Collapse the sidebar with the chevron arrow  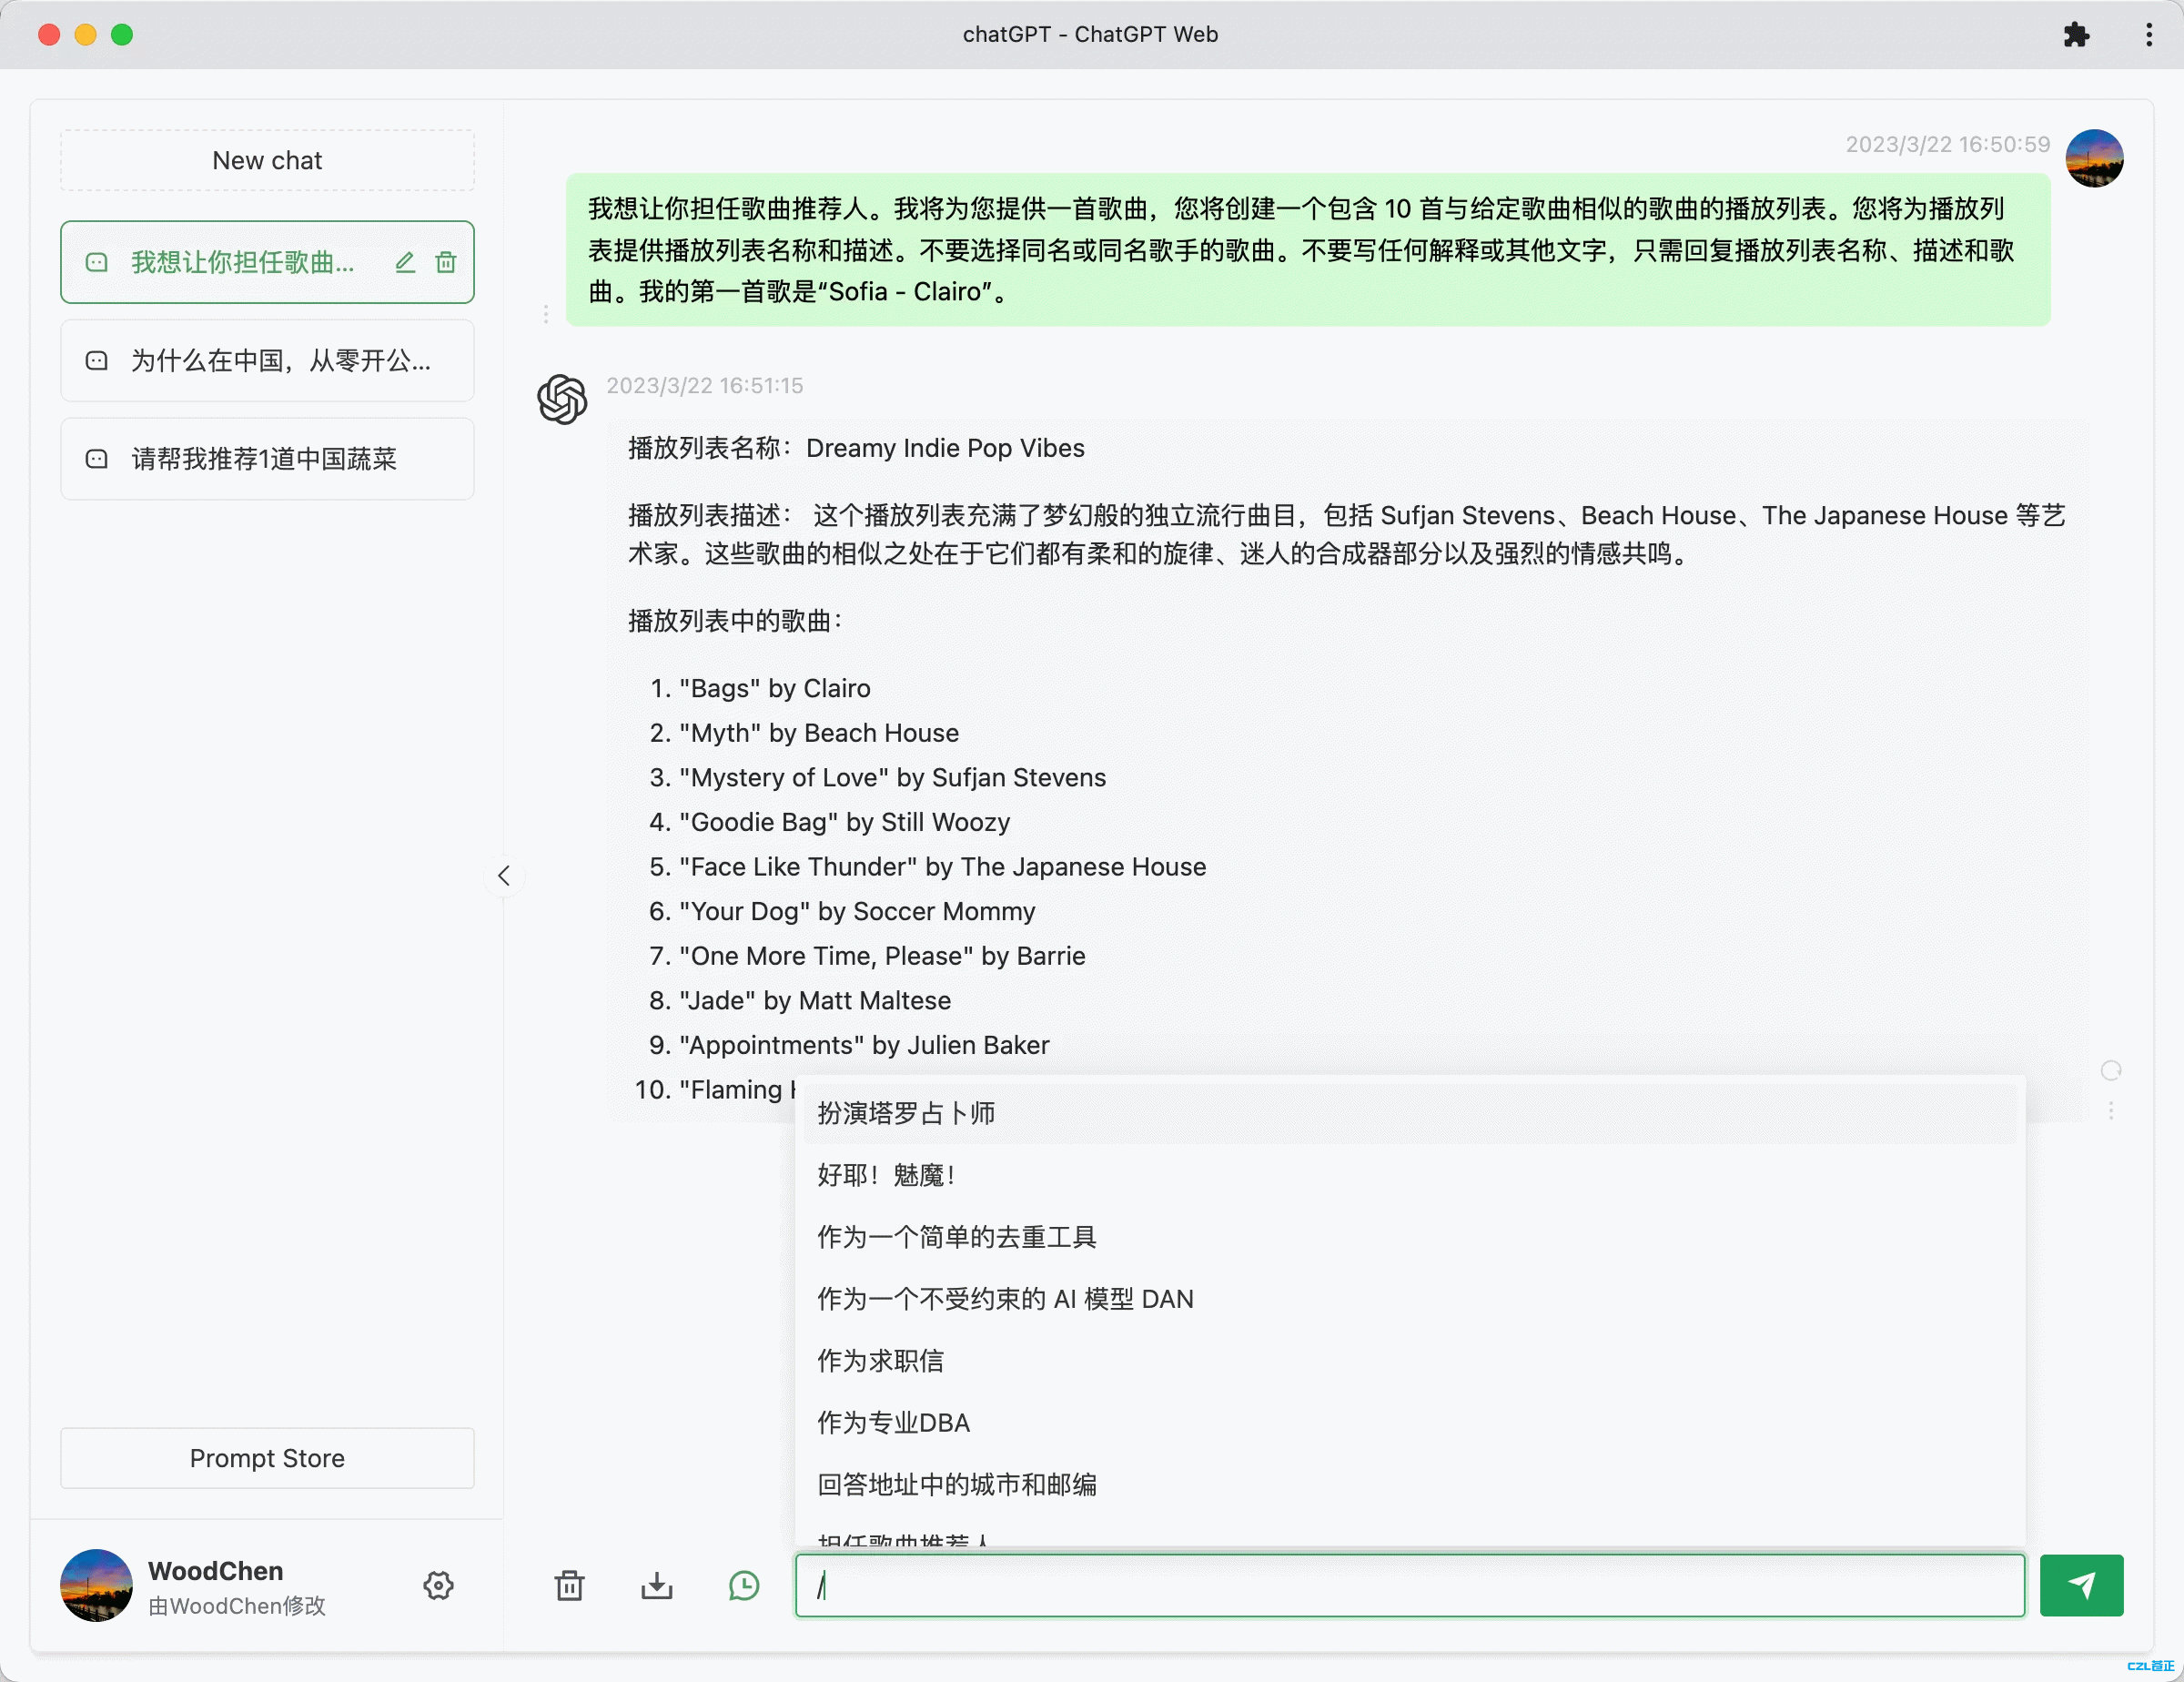click(x=504, y=876)
